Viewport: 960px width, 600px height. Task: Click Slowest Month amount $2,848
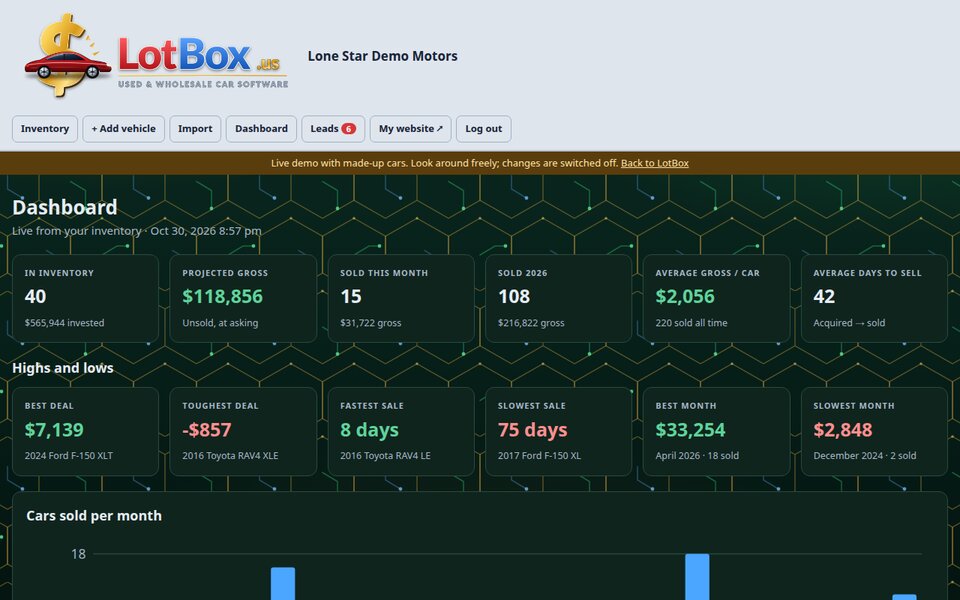pos(842,429)
